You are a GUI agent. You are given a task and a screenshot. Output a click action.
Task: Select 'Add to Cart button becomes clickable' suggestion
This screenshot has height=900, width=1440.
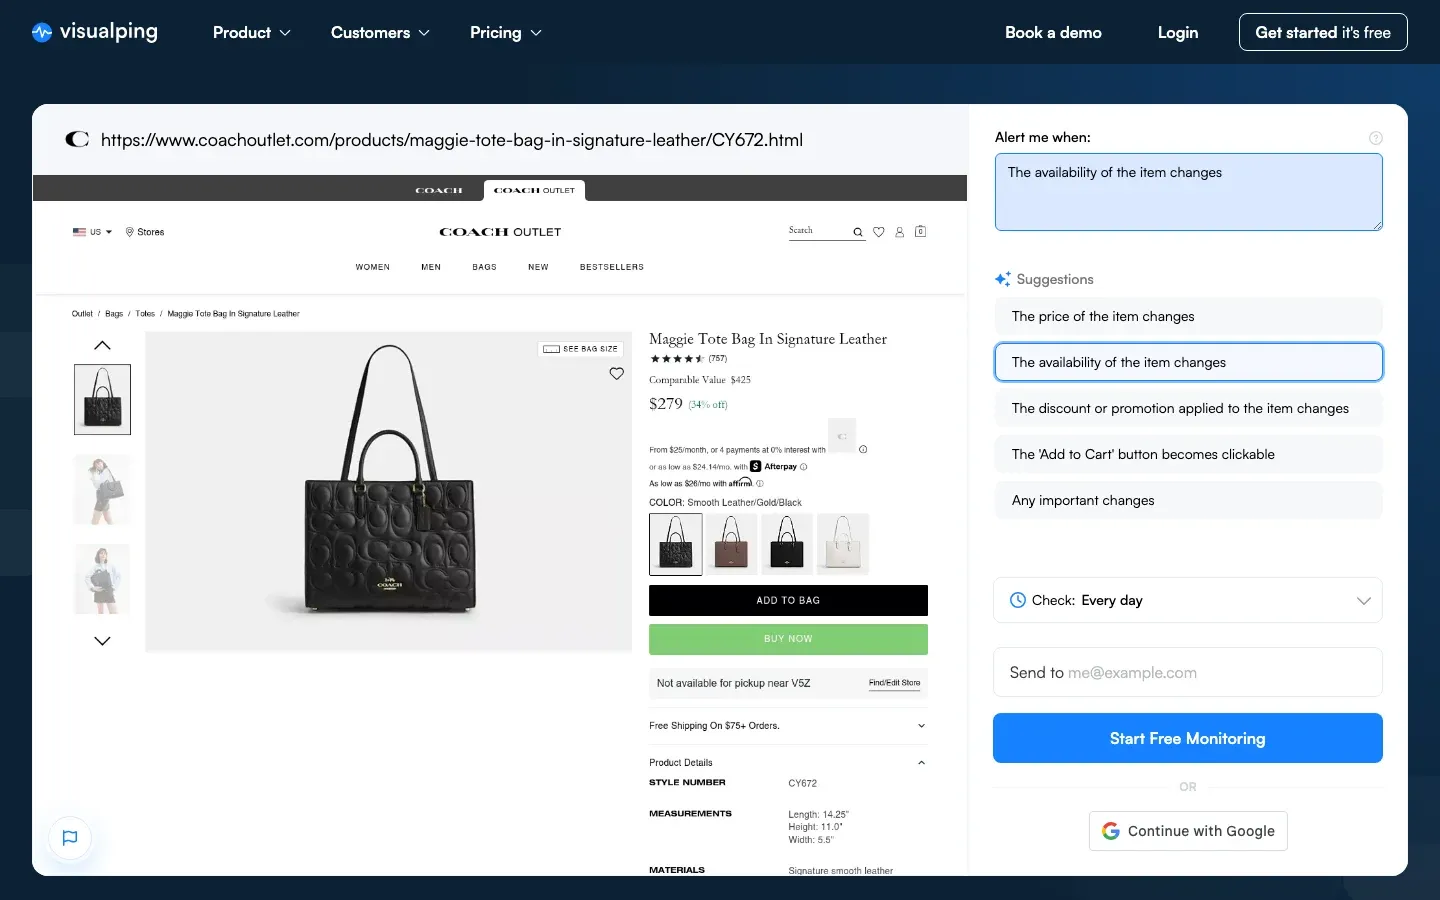click(1189, 454)
